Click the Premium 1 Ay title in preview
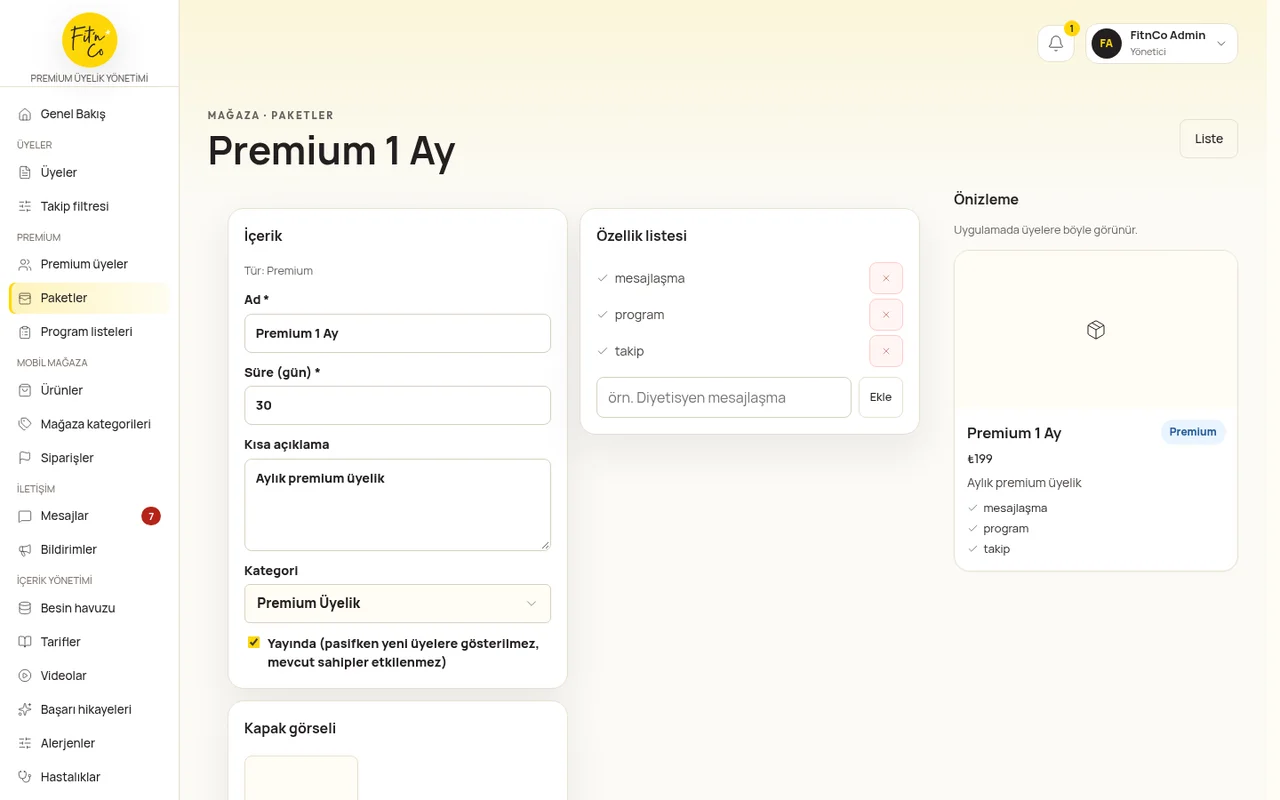The height and width of the screenshot is (800, 1280). (1014, 433)
